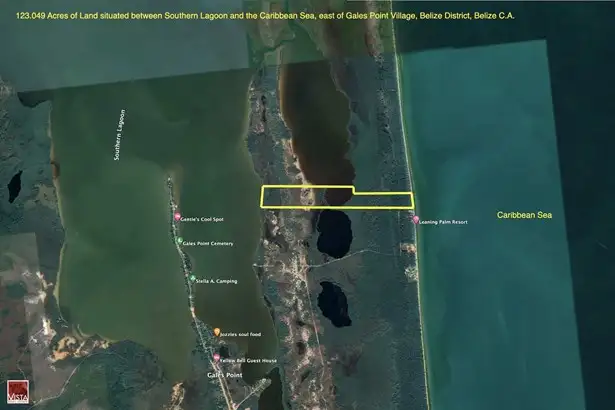
Task: Click the dark pond just below the parcel
Action: [x=334, y=232]
